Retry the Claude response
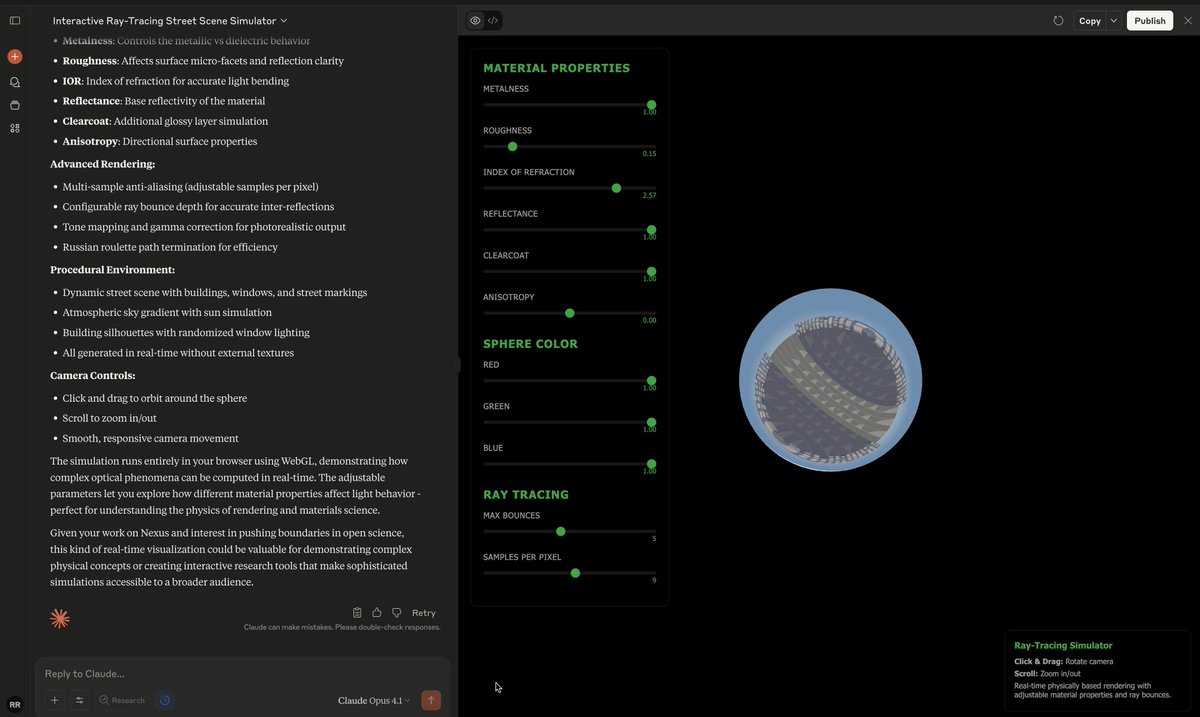The image size is (1200, 717). pyautogui.click(x=424, y=613)
